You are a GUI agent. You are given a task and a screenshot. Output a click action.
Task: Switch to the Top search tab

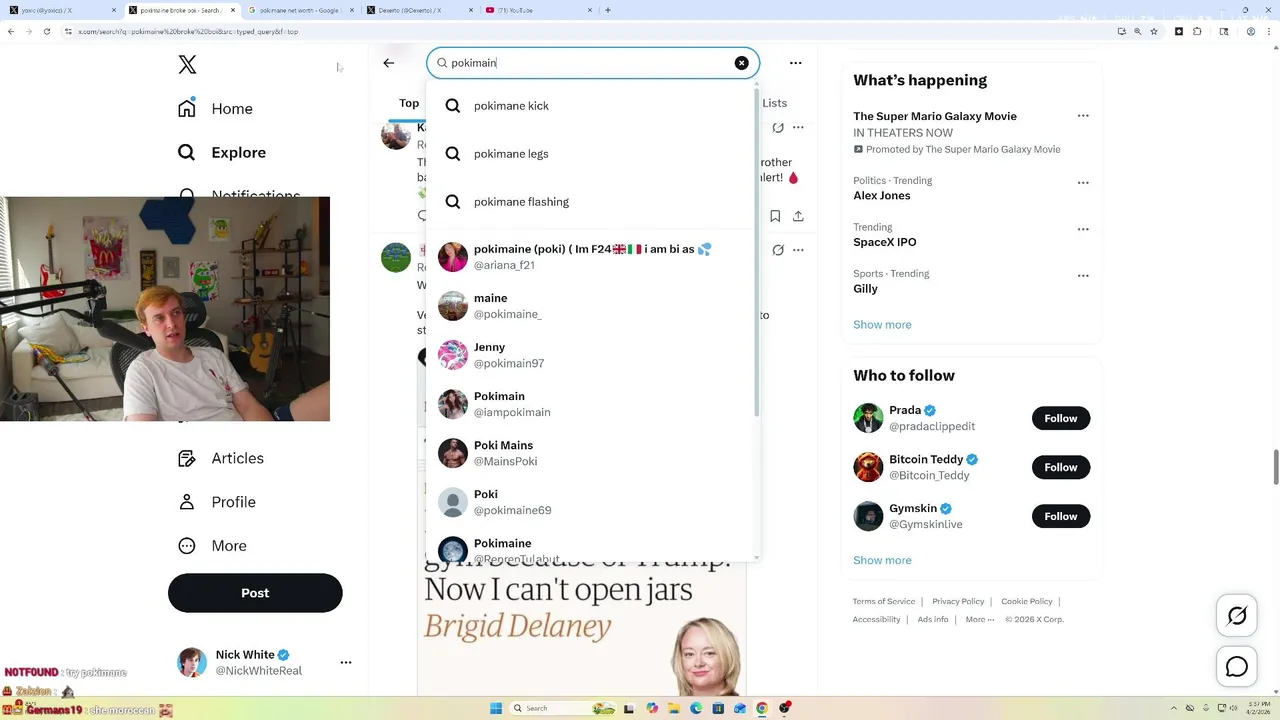(x=409, y=103)
